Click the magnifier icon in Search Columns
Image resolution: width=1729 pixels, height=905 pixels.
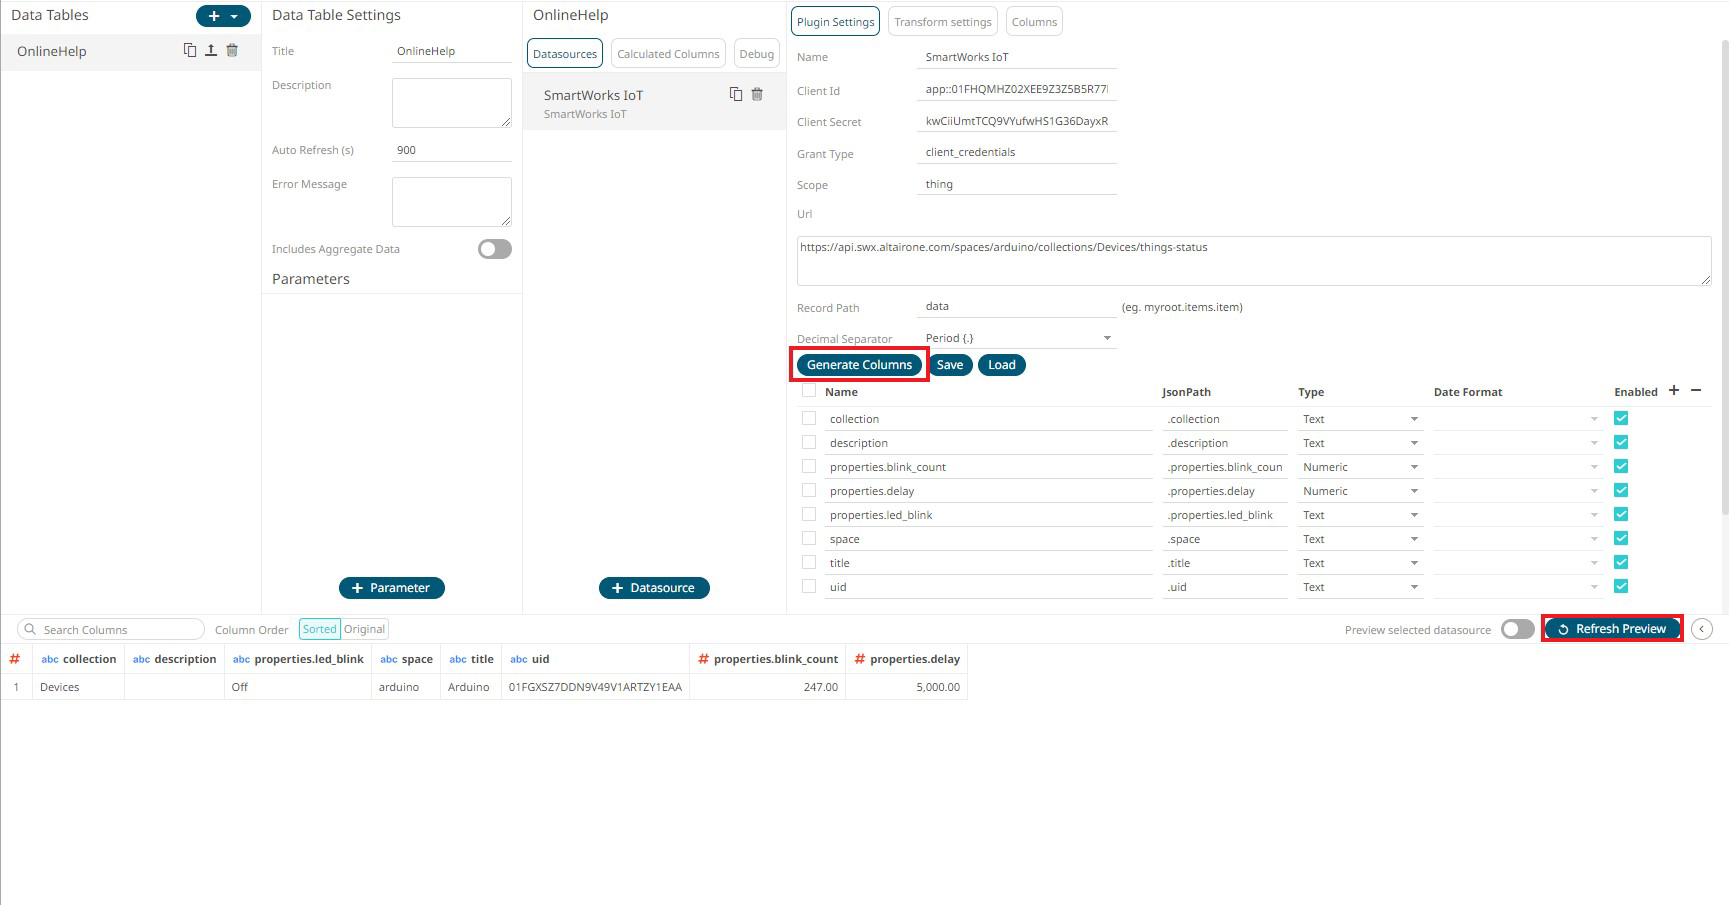click(x=30, y=630)
